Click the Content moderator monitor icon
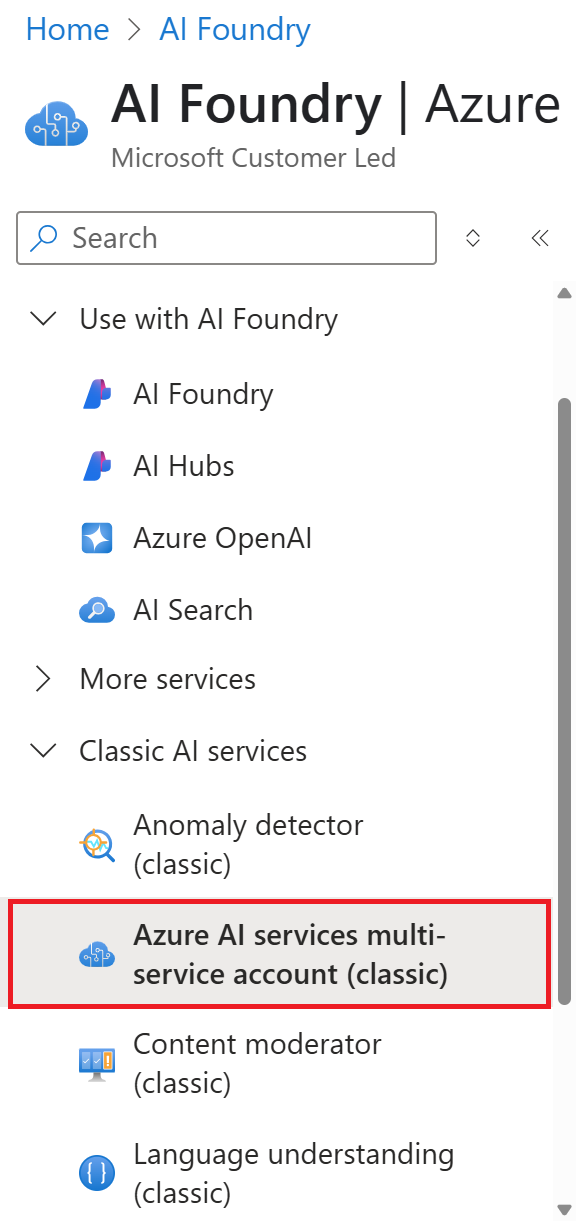 coord(97,1062)
